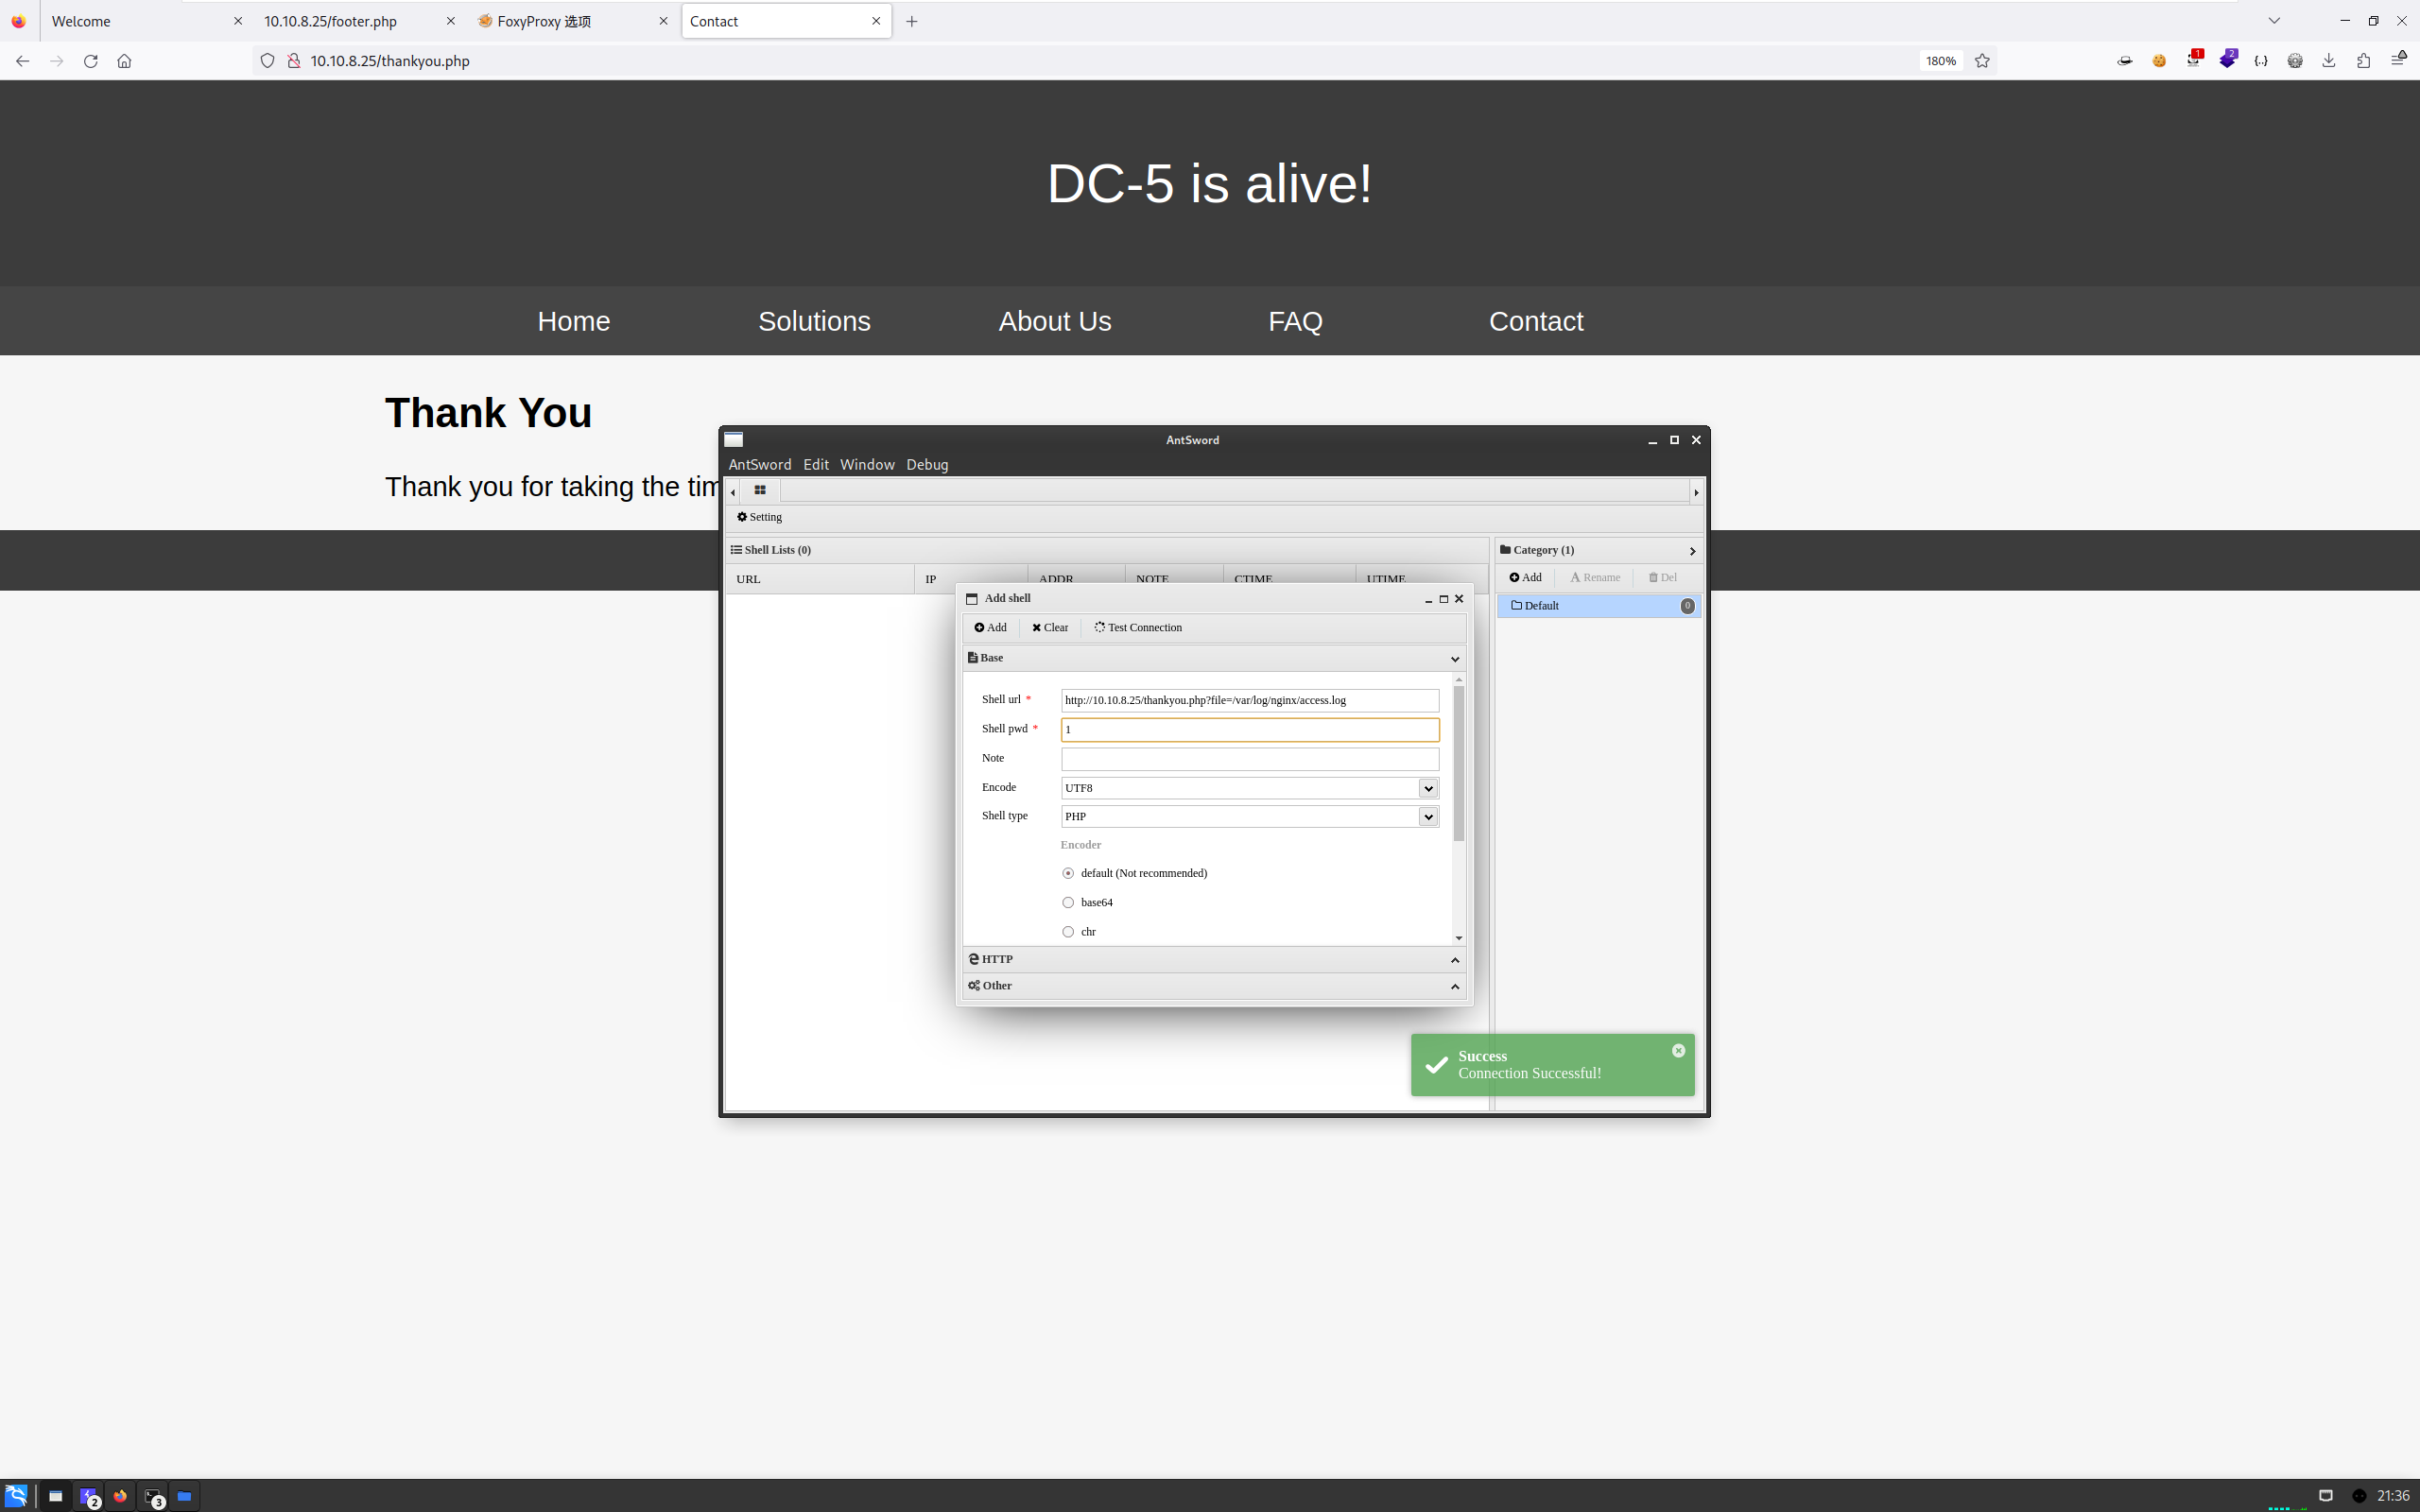Dismiss the Success notification

tap(1679, 1051)
